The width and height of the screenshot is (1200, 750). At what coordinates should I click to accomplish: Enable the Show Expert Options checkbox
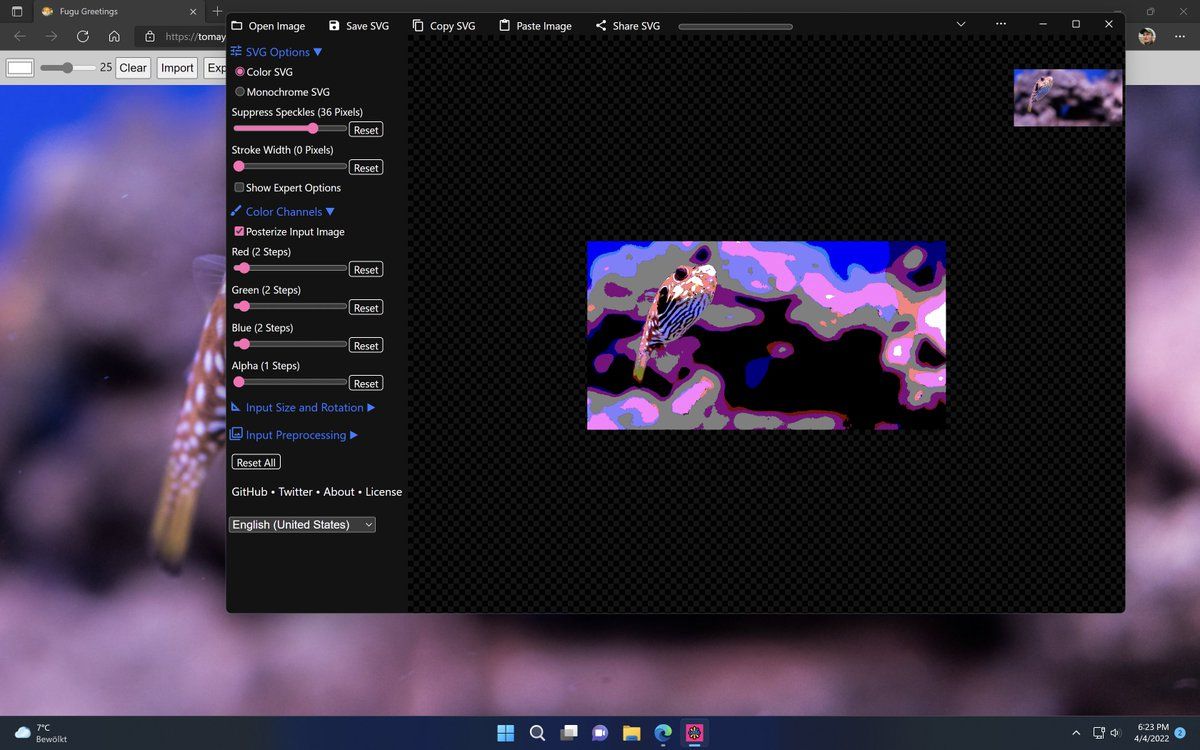(239, 187)
